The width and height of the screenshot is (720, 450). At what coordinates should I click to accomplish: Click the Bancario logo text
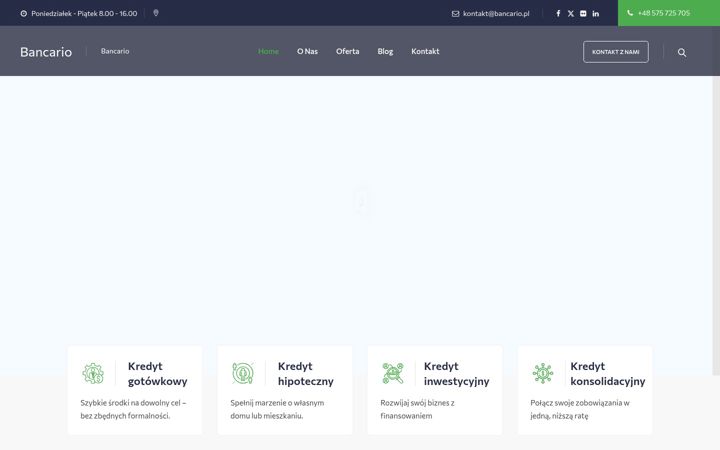(x=46, y=52)
